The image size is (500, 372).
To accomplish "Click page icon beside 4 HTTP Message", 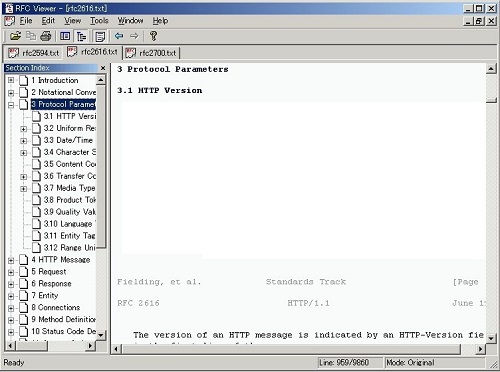I will (x=23, y=260).
